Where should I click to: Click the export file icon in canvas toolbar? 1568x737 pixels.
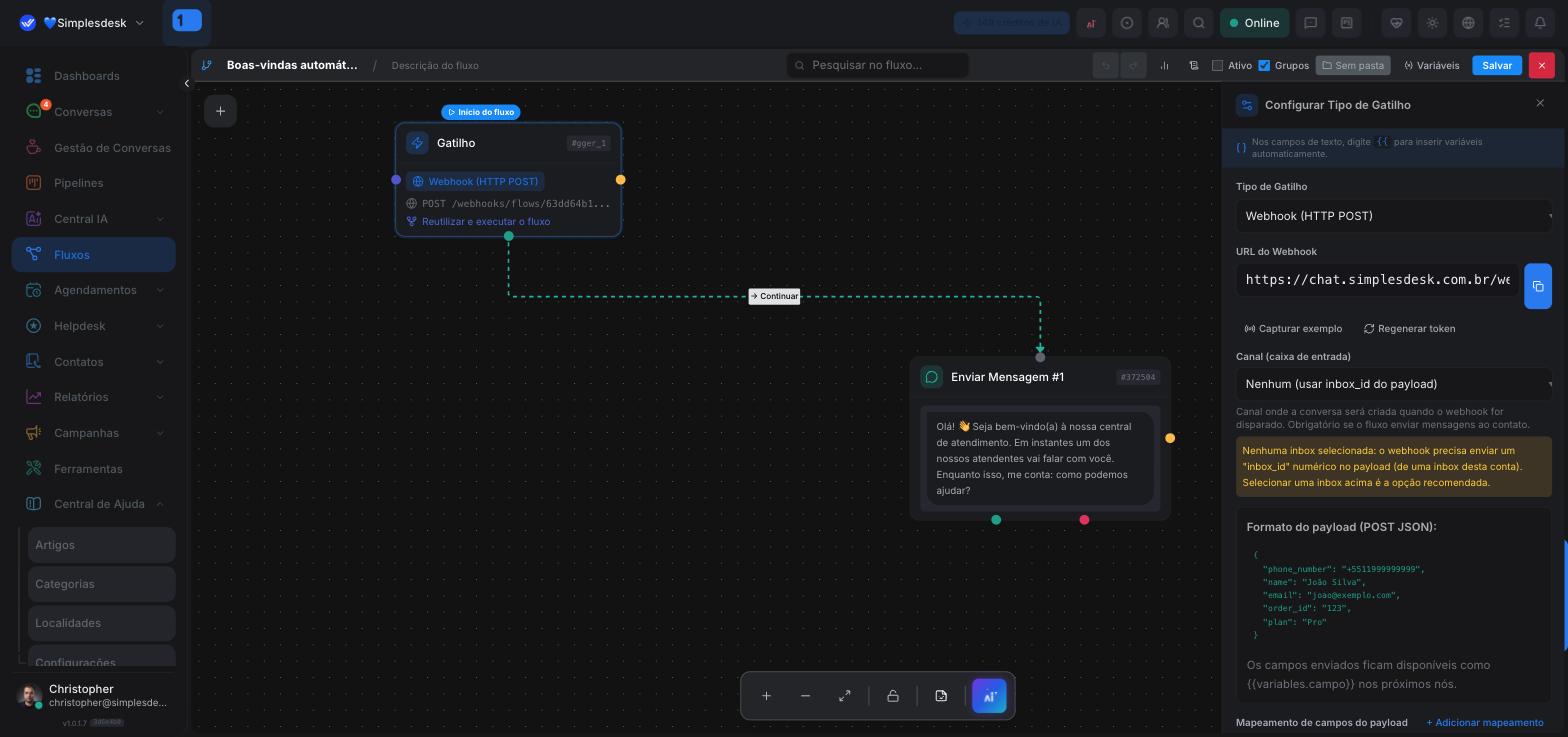(941, 696)
